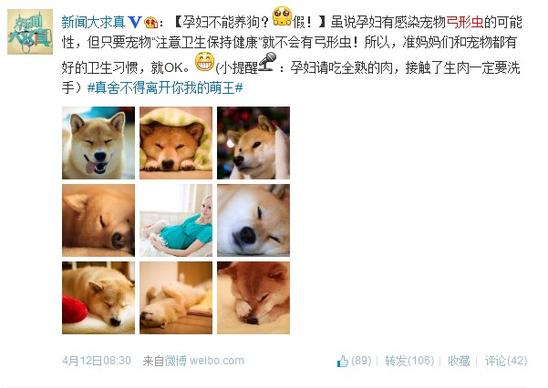Click 收藏 to save the post
The image size is (548, 388).
pyautogui.click(x=459, y=361)
